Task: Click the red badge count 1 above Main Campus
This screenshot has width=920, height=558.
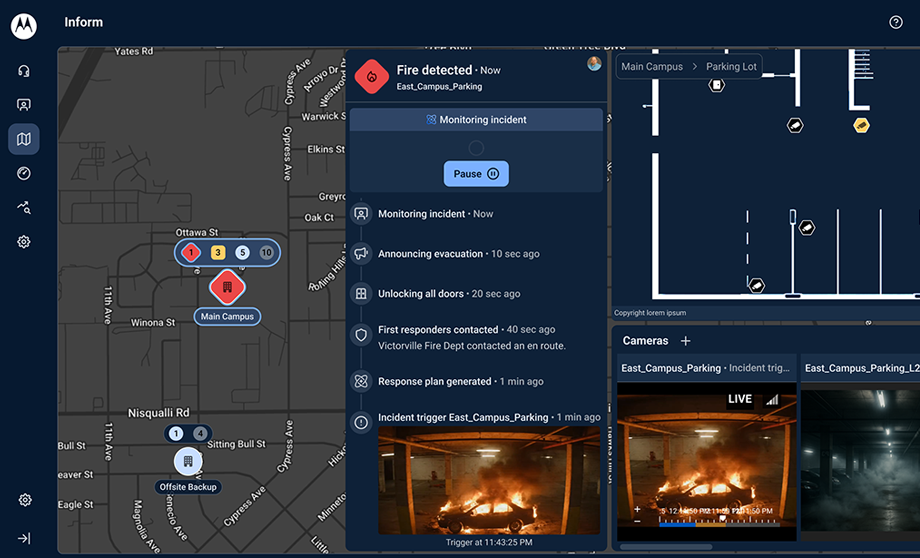Action: coord(192,253)
